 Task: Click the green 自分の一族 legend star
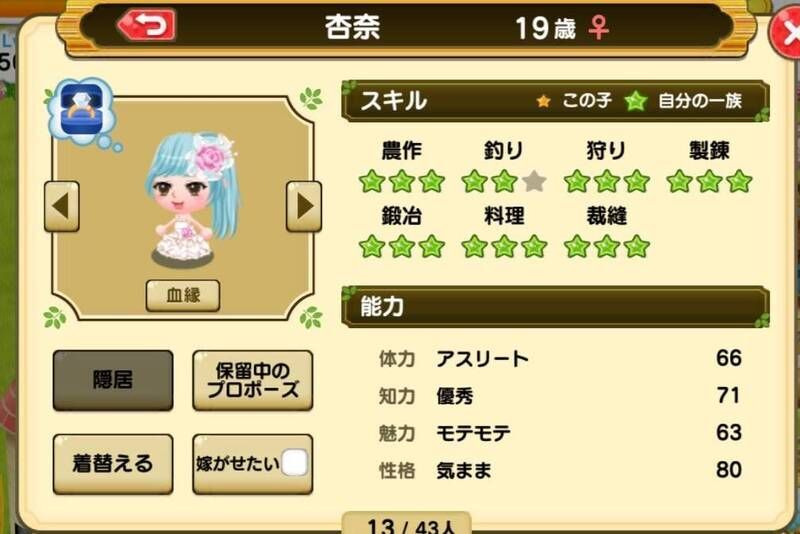636,101
